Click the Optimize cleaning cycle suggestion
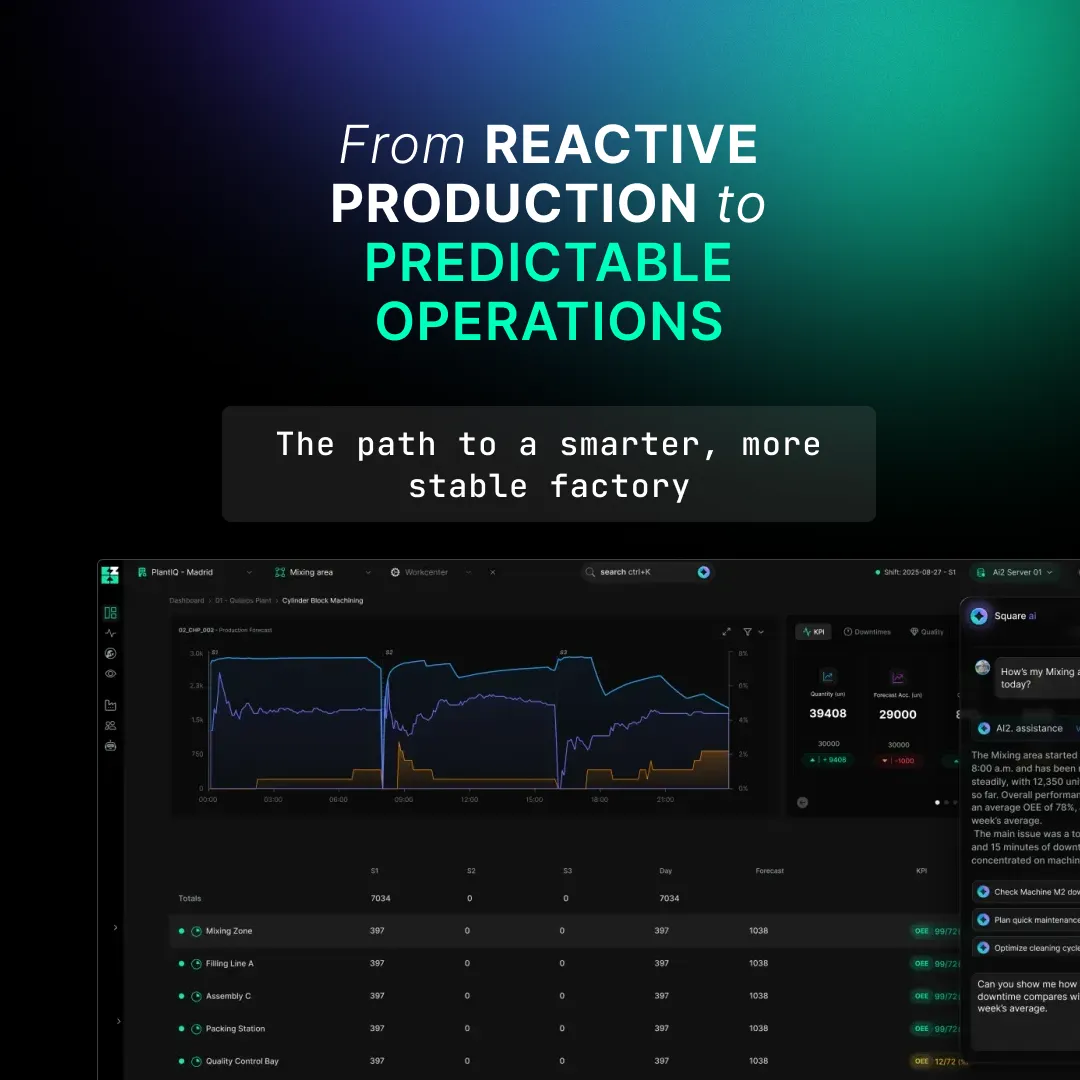This screenshot has height=1080, width=1080. pyautogui.click(x=1026, y=948)
